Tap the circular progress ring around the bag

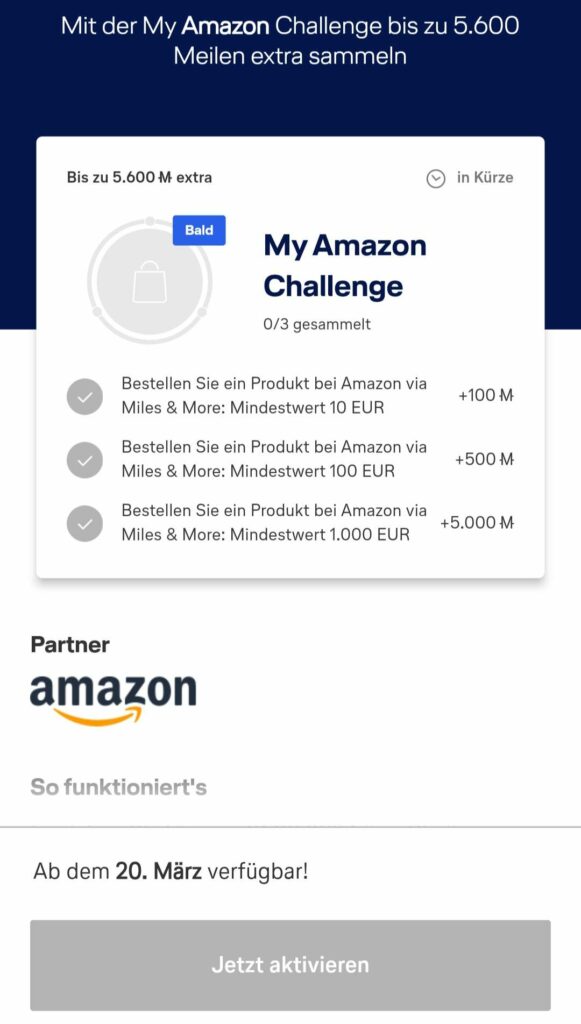(x=149, y=280)
